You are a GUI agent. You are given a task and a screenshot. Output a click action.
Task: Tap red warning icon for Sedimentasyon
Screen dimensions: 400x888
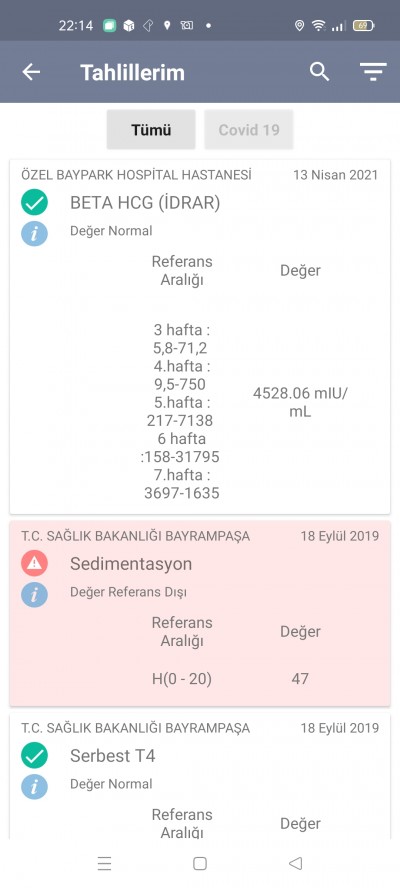[35, 563]
